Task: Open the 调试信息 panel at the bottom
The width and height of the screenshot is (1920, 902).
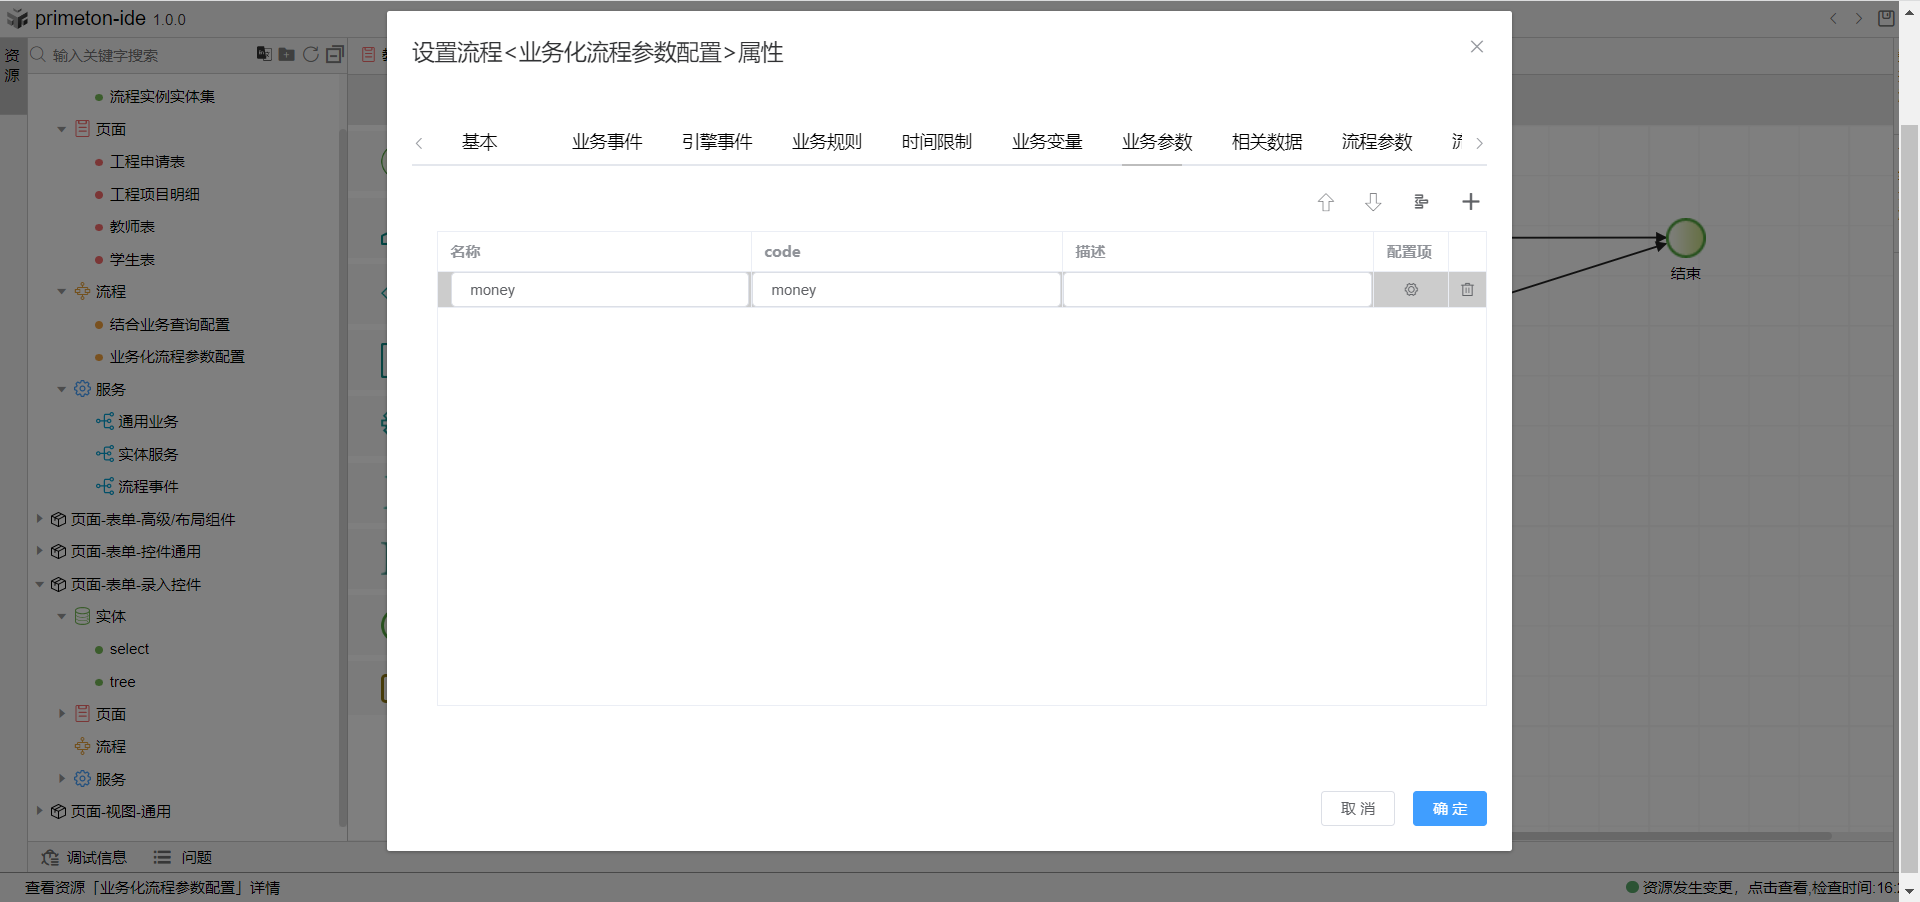Action: [85, 857]
